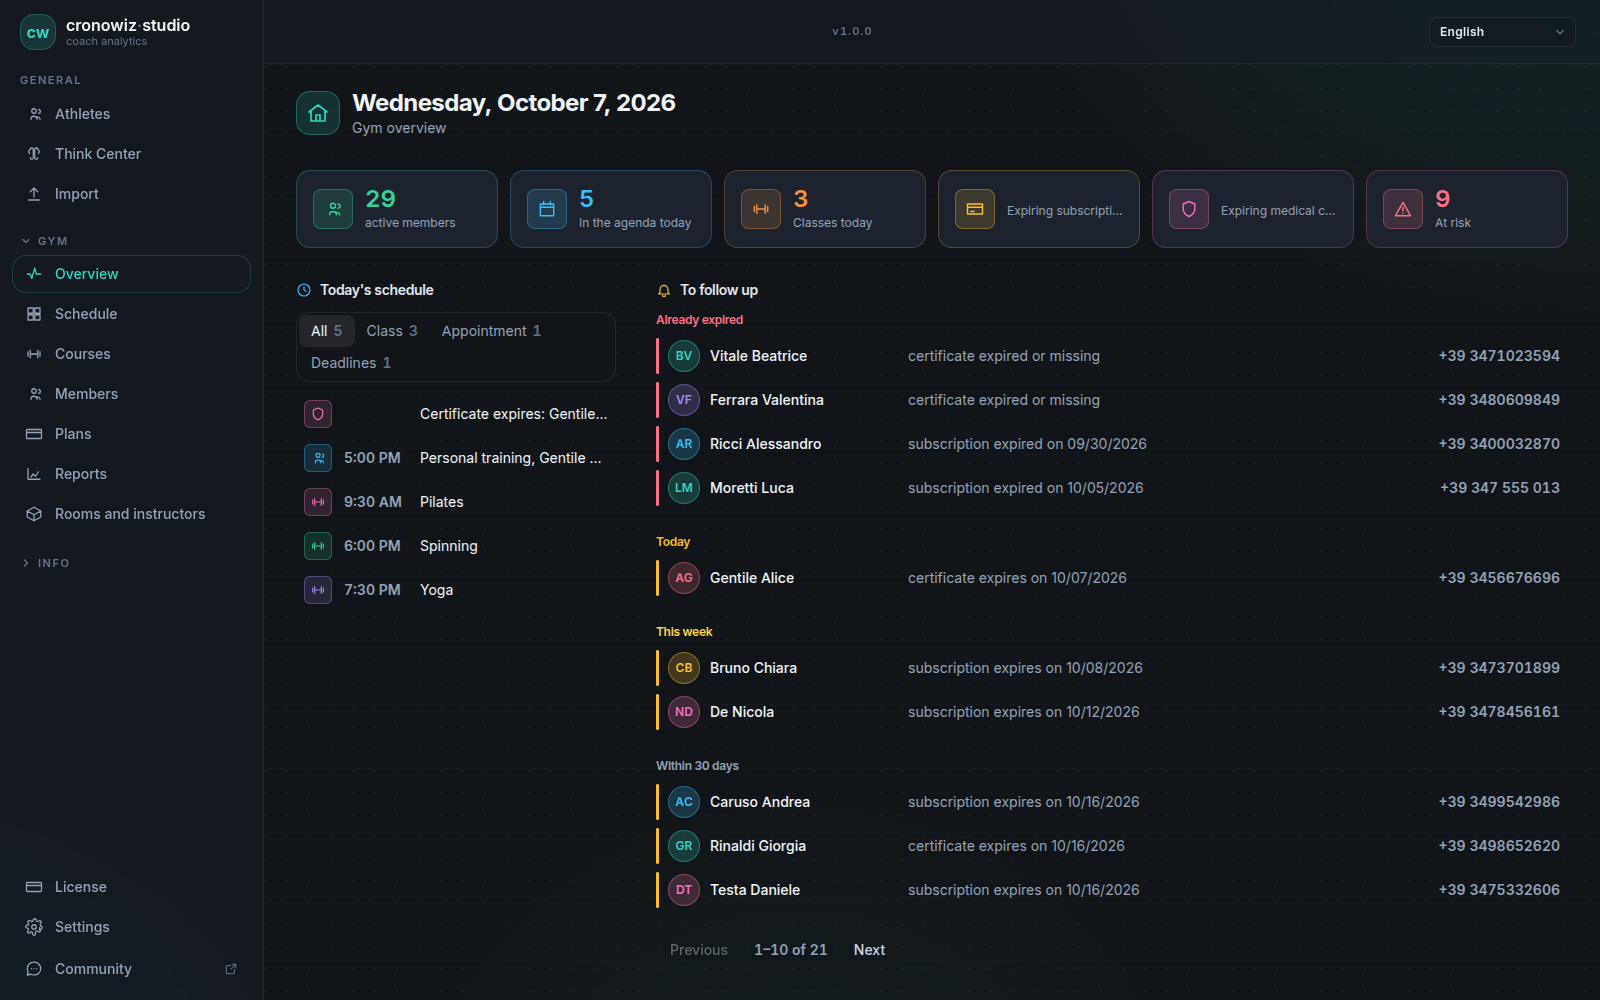Collapse the GYM sidebar section
The width and height of the screenshot is (1600, 1000).
pyautogui.click(x=45, y=241)
